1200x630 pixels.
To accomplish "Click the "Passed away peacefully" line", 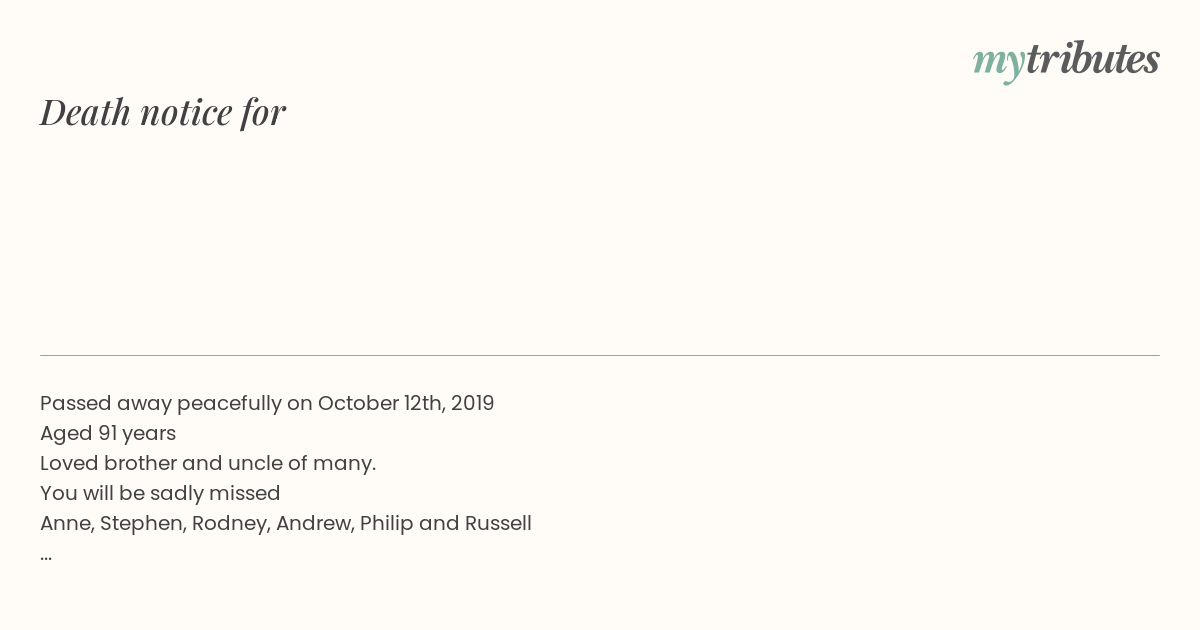I will [267, 403].
